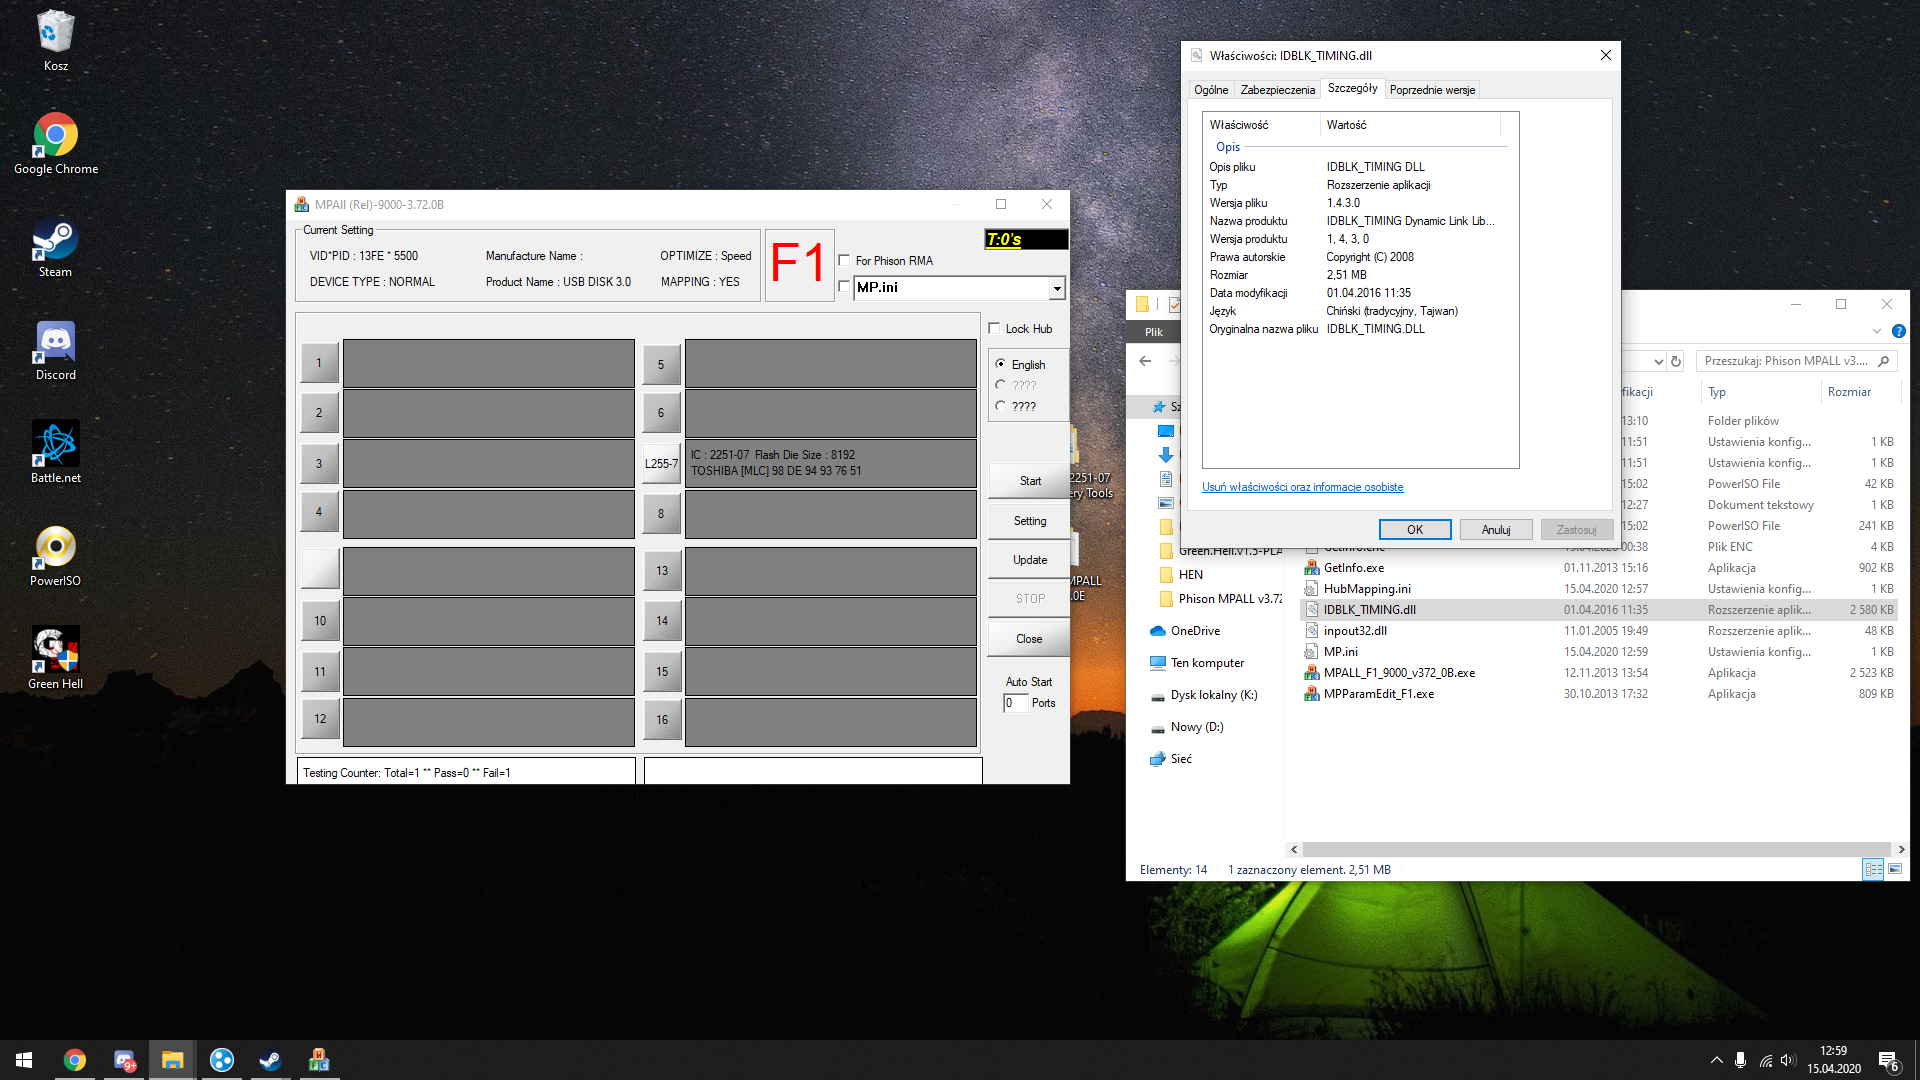Select the English language radio button
This screenshot has height=1080, width=1920.
[x=1000, y=364]
